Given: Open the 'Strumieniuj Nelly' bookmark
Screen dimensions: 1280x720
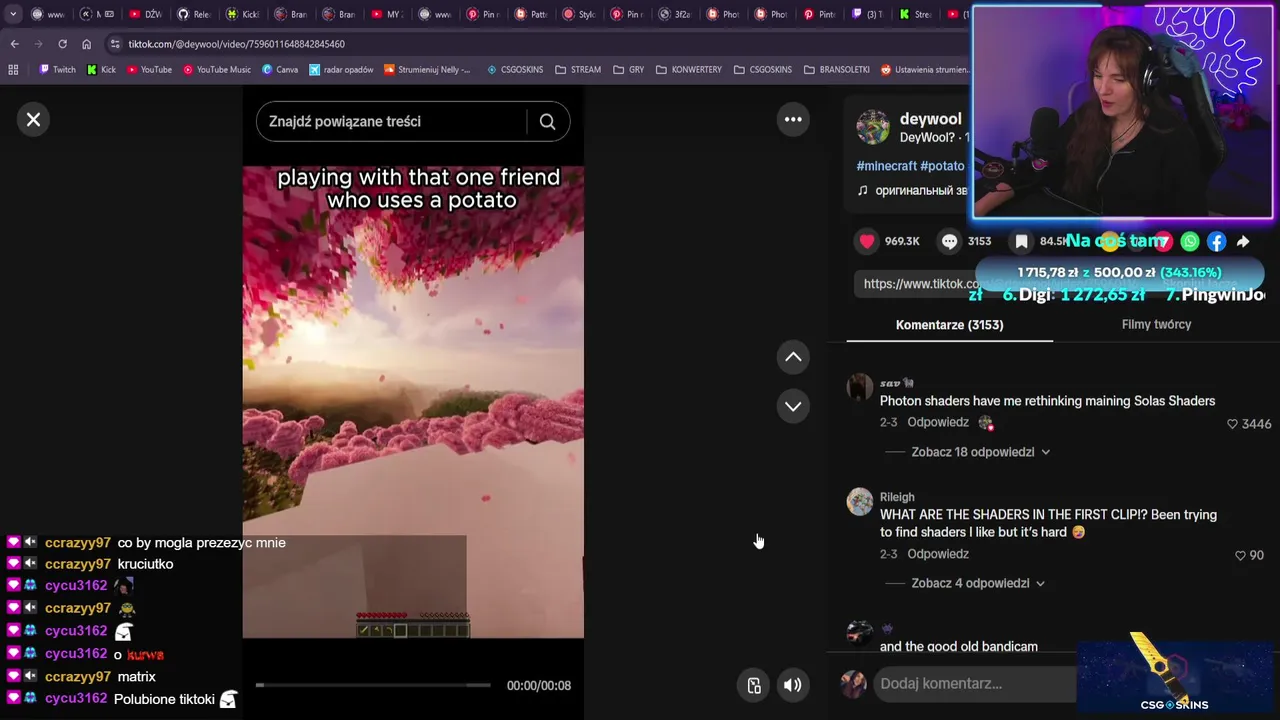Looking at the screenshot, I should point(426,70).
